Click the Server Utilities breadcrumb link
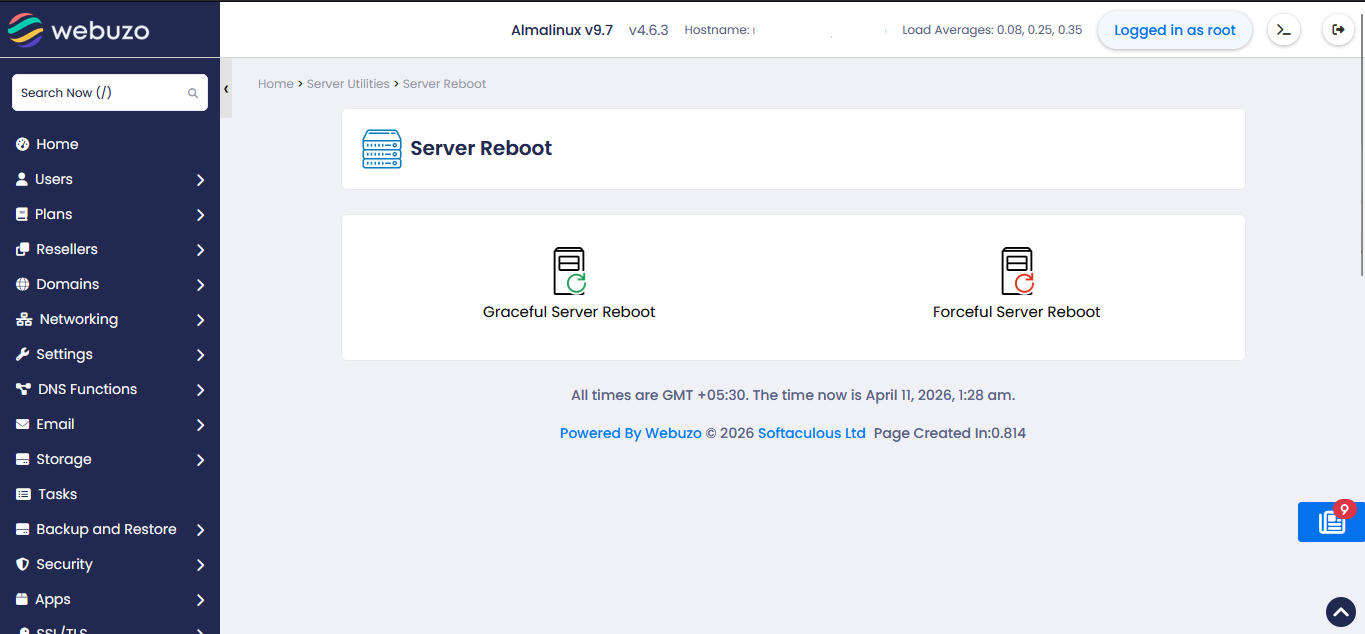This screenshot has width=1365, height=634. click(348, 84)
